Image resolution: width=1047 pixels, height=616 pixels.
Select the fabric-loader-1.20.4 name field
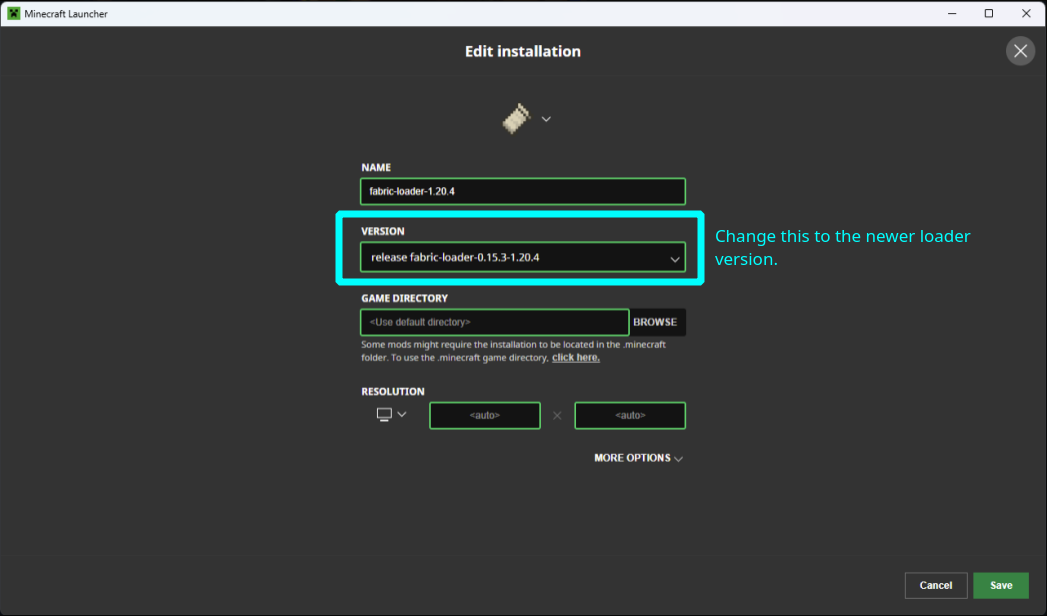tap(522, 191)
